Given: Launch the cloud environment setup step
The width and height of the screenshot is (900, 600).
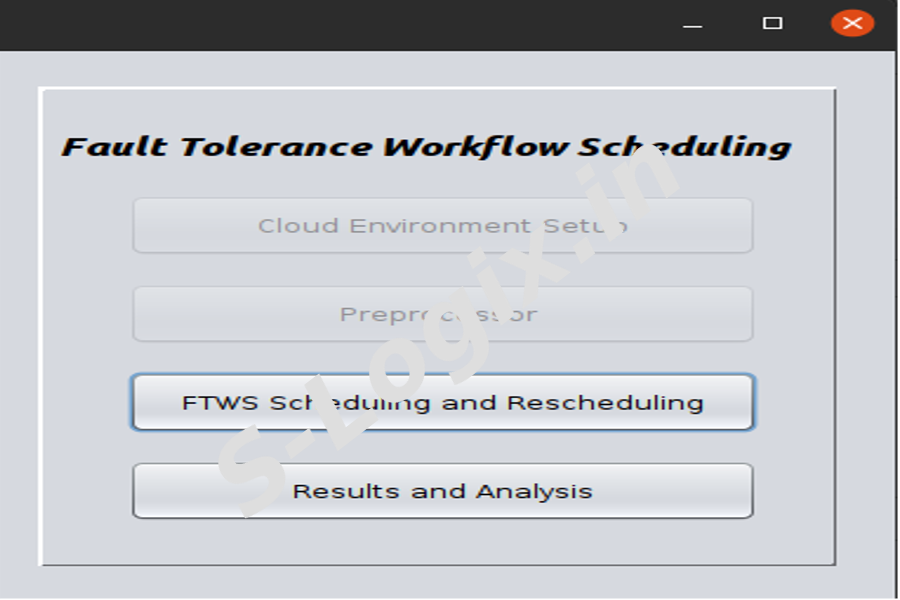Looking at the screenshot, I should 442,226.
